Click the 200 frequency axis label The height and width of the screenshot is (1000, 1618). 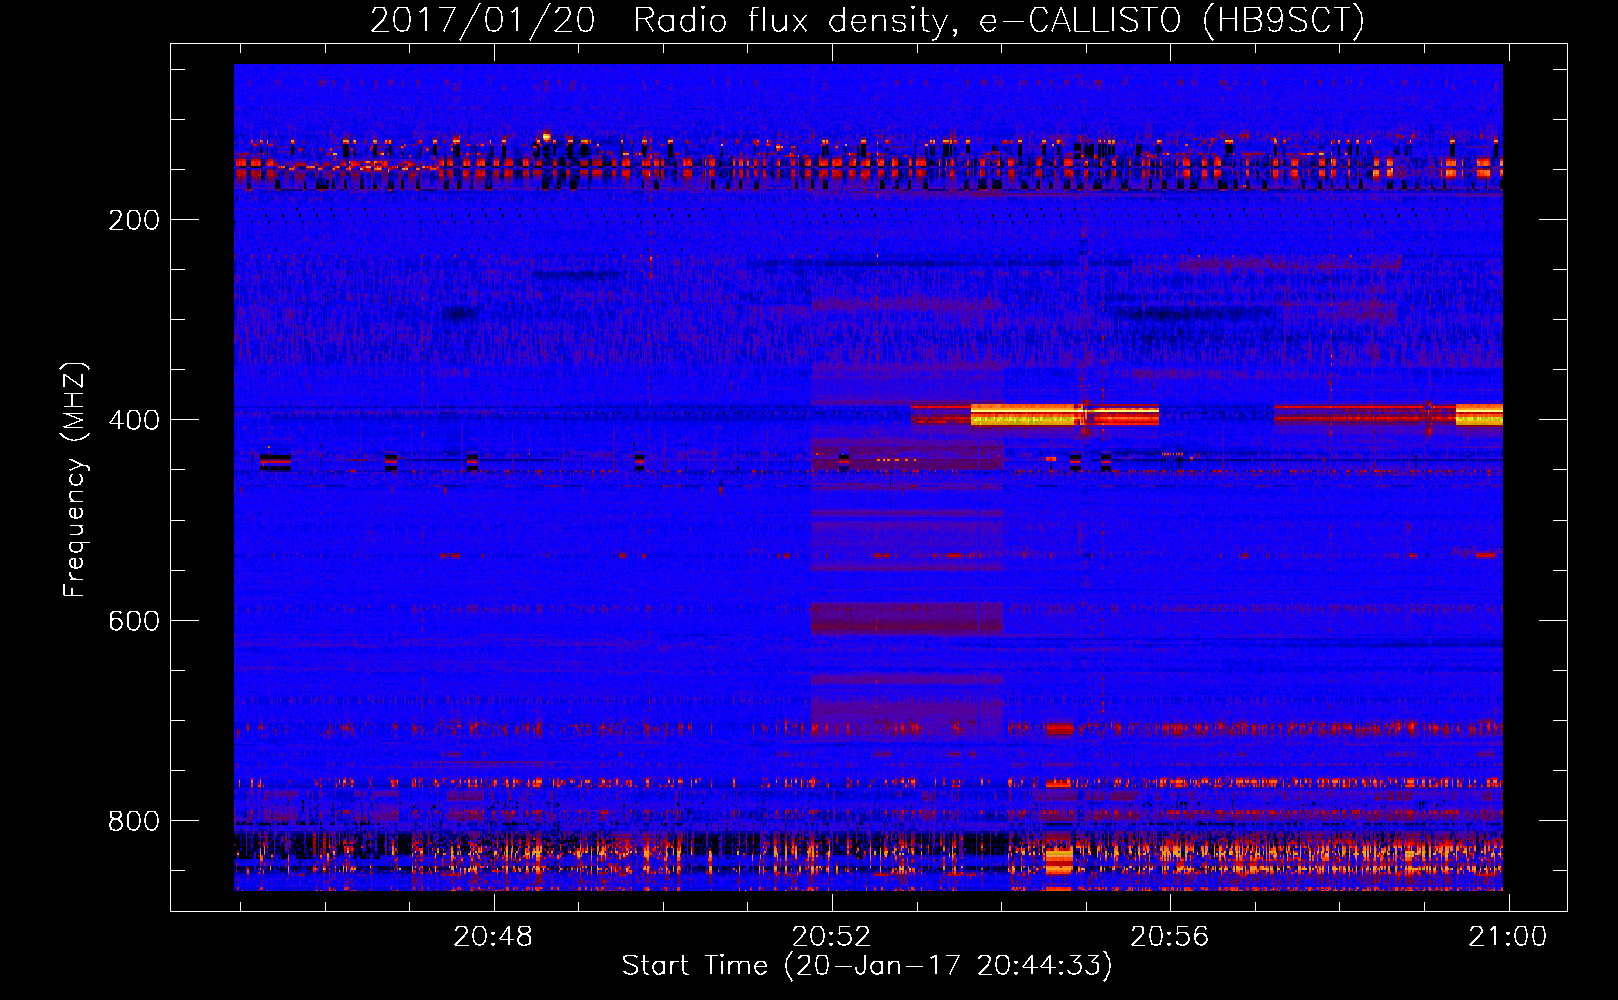134,220
